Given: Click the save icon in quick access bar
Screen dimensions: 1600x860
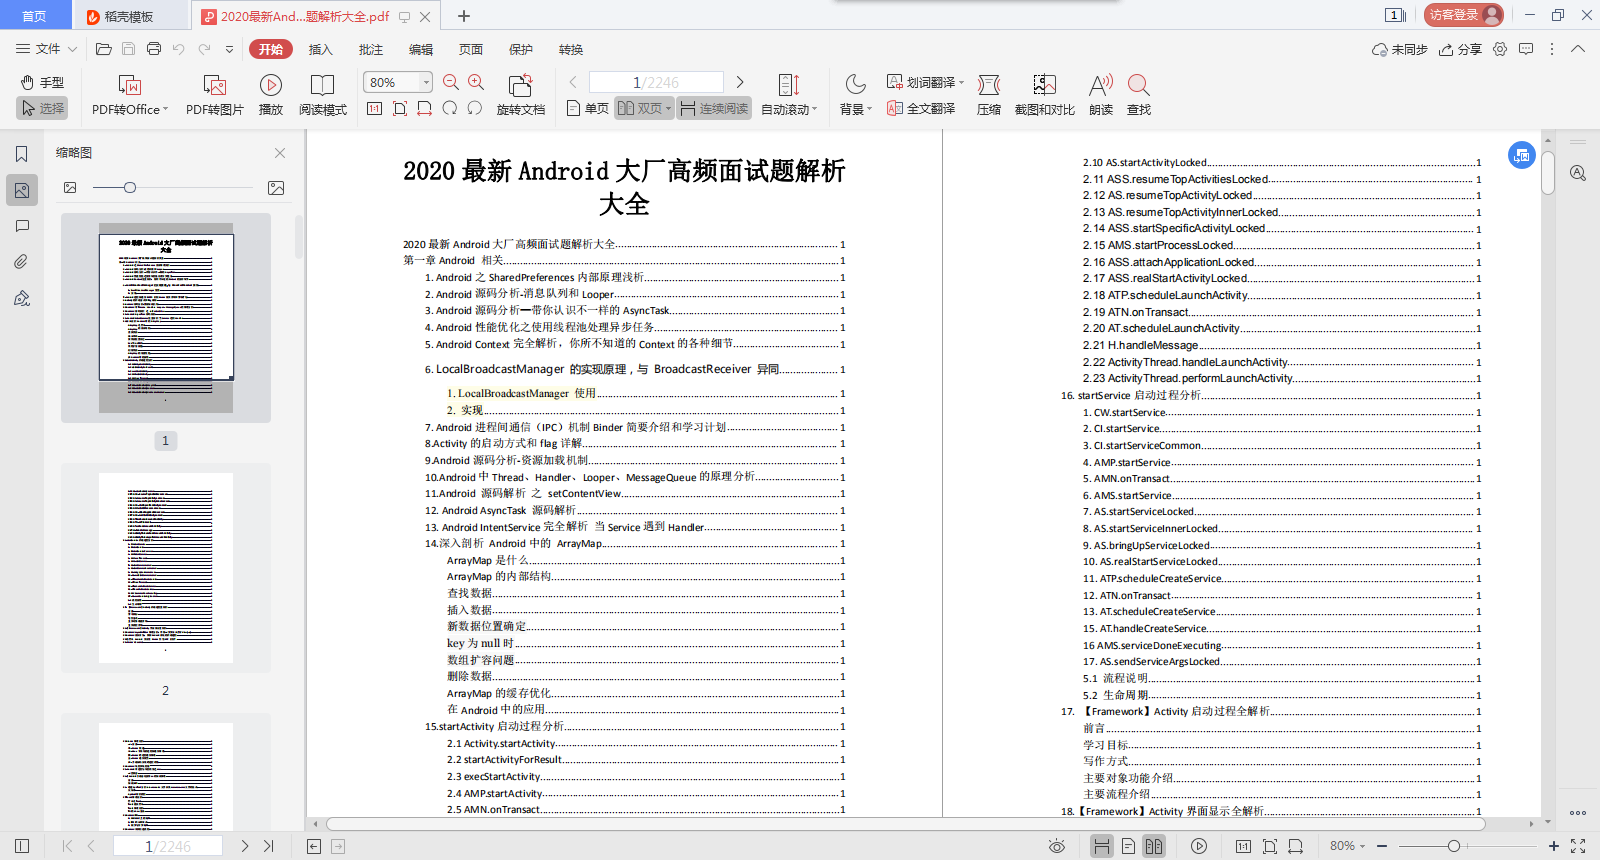Looking at the screenshot, I should [x=128, y=49].
